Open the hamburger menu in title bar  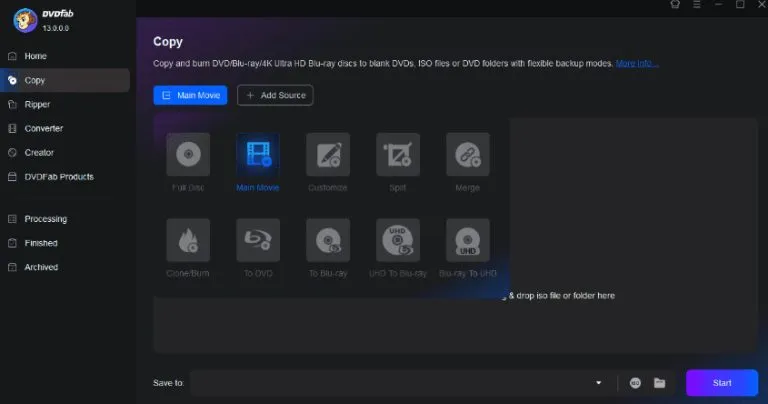click(696, 5)
